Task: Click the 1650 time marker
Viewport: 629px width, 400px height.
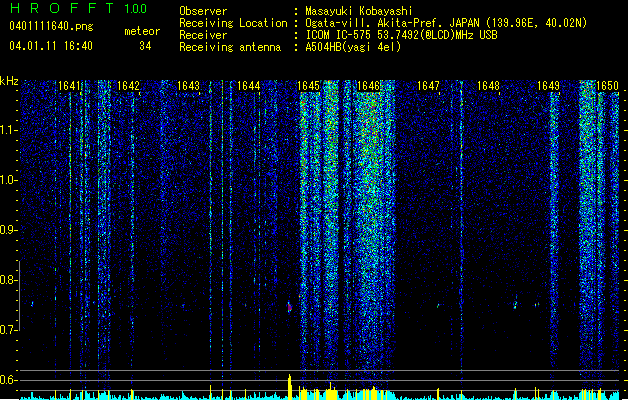Action: tap(607, 86)
